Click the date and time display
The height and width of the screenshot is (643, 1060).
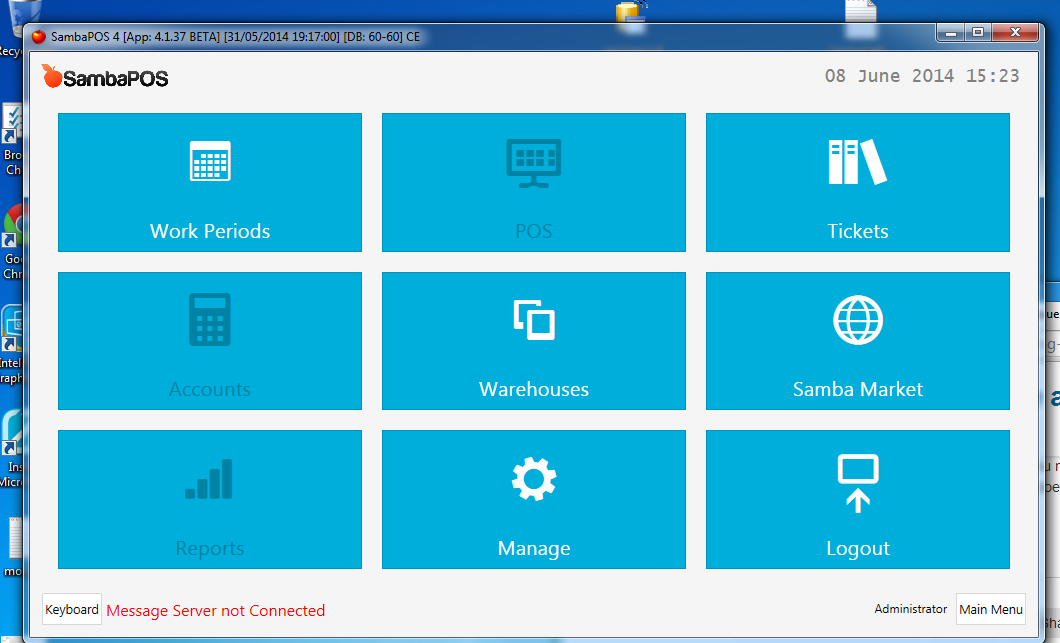[x=921, y=76]
